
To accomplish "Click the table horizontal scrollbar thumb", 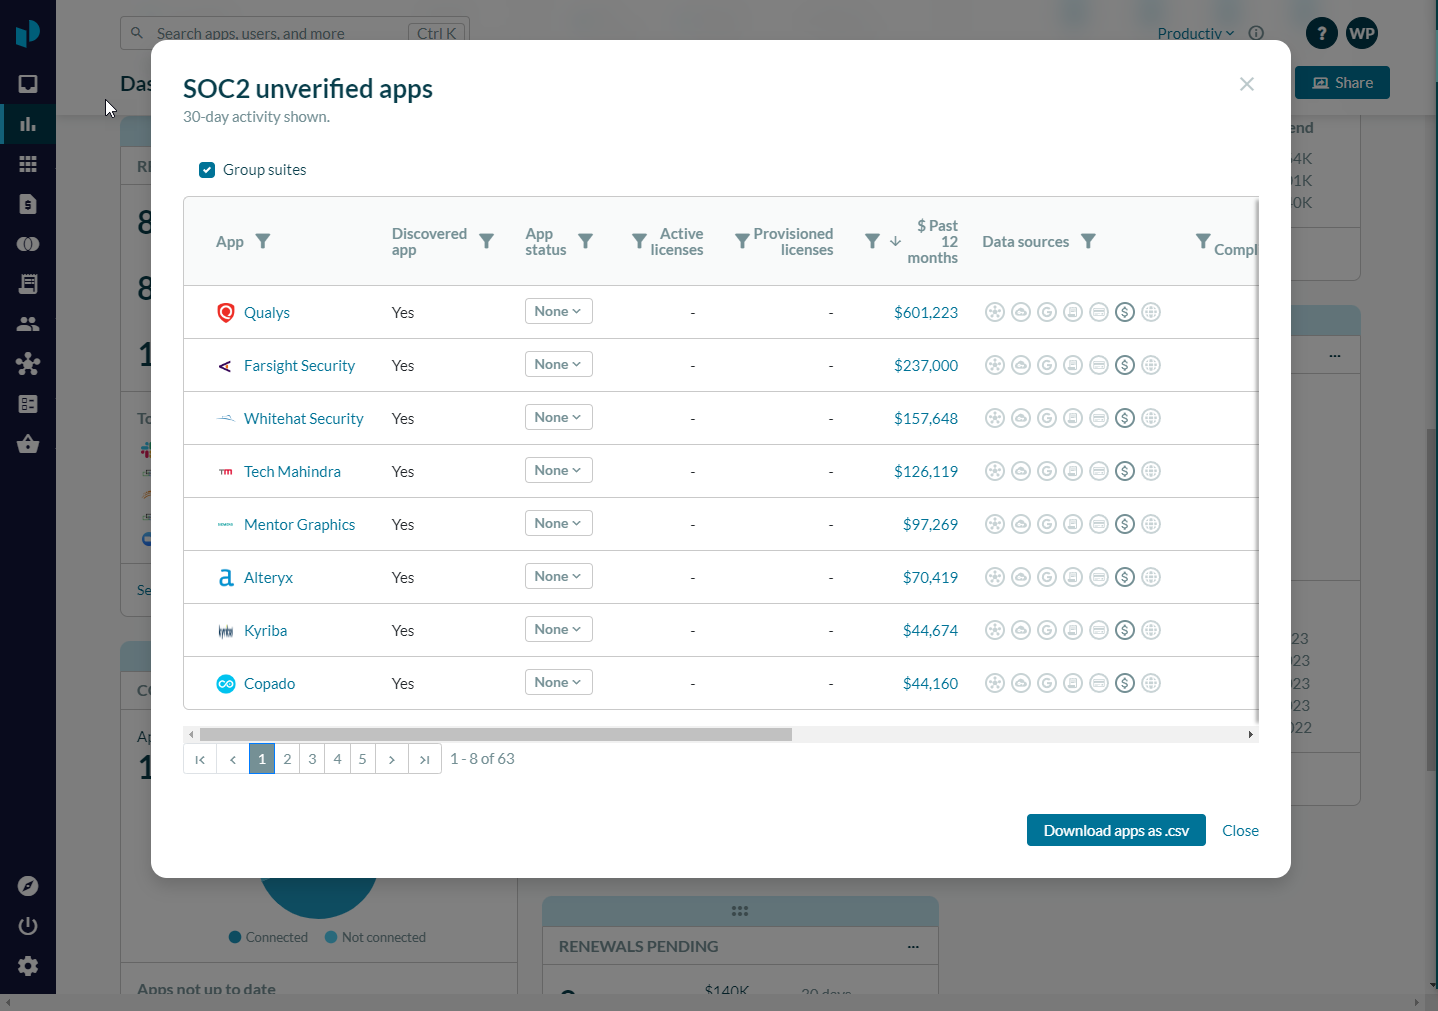I will coord(496,734).
